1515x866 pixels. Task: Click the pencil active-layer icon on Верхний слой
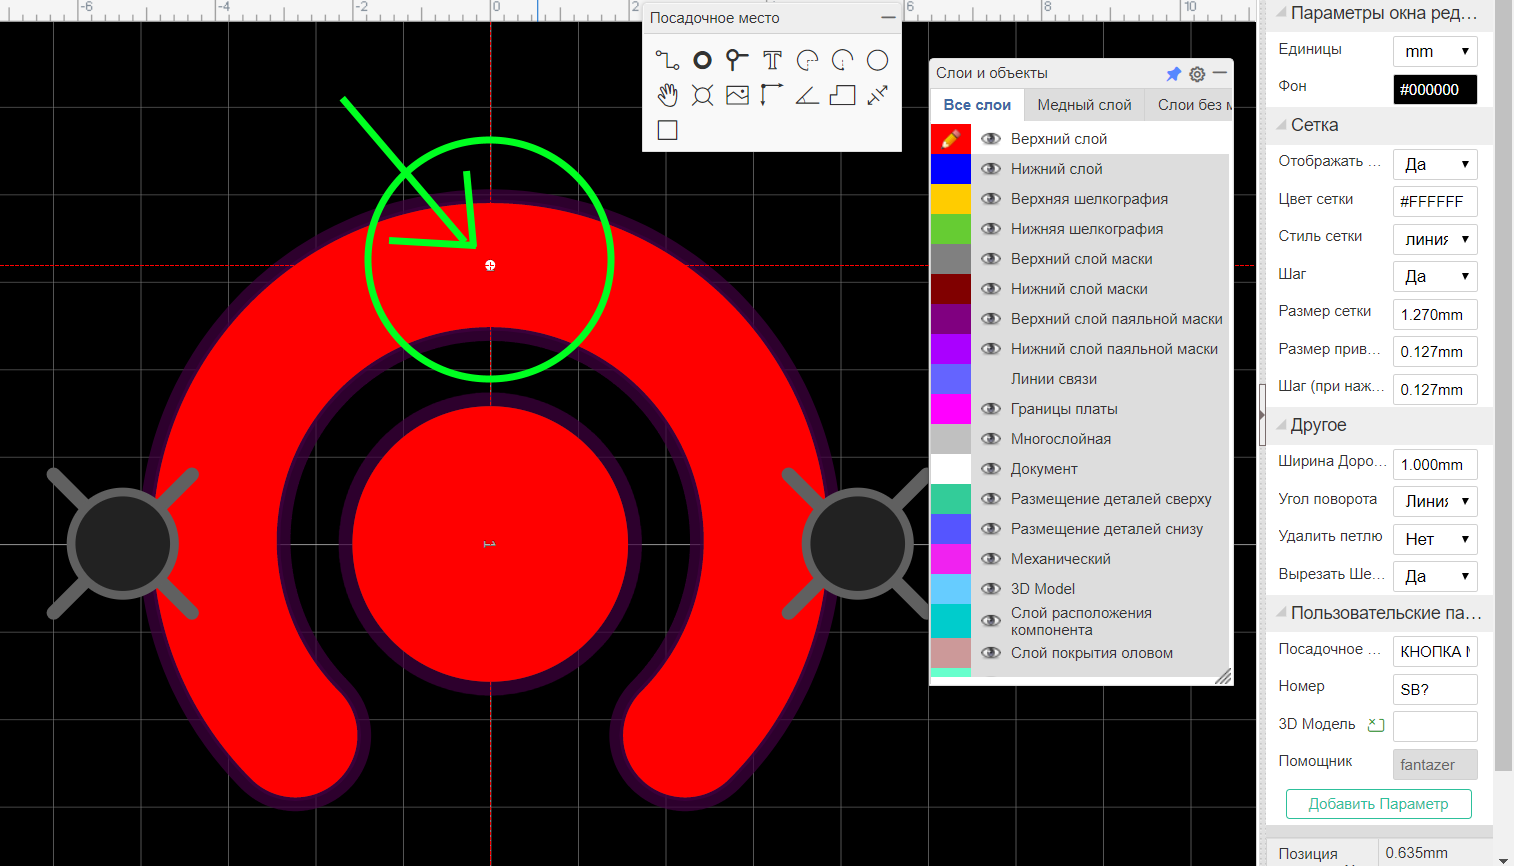point(951,139)
